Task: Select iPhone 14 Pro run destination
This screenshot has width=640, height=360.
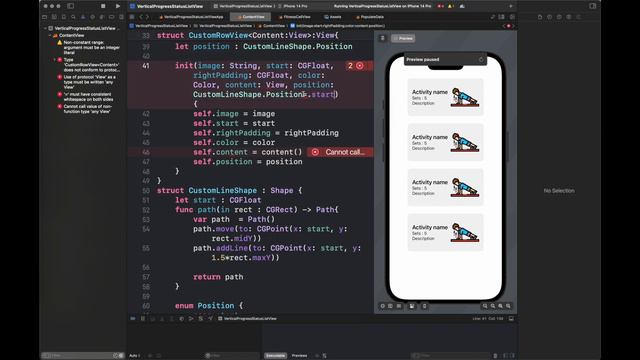Action: click(x=293, y=6)
